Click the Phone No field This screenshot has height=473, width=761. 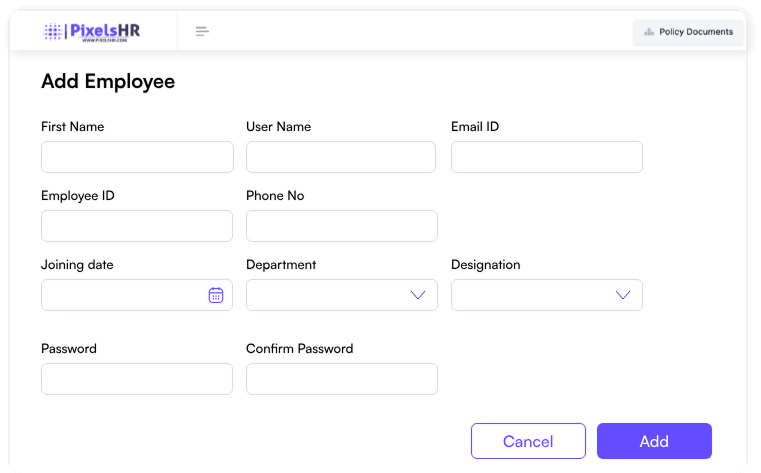coord(342,226)
